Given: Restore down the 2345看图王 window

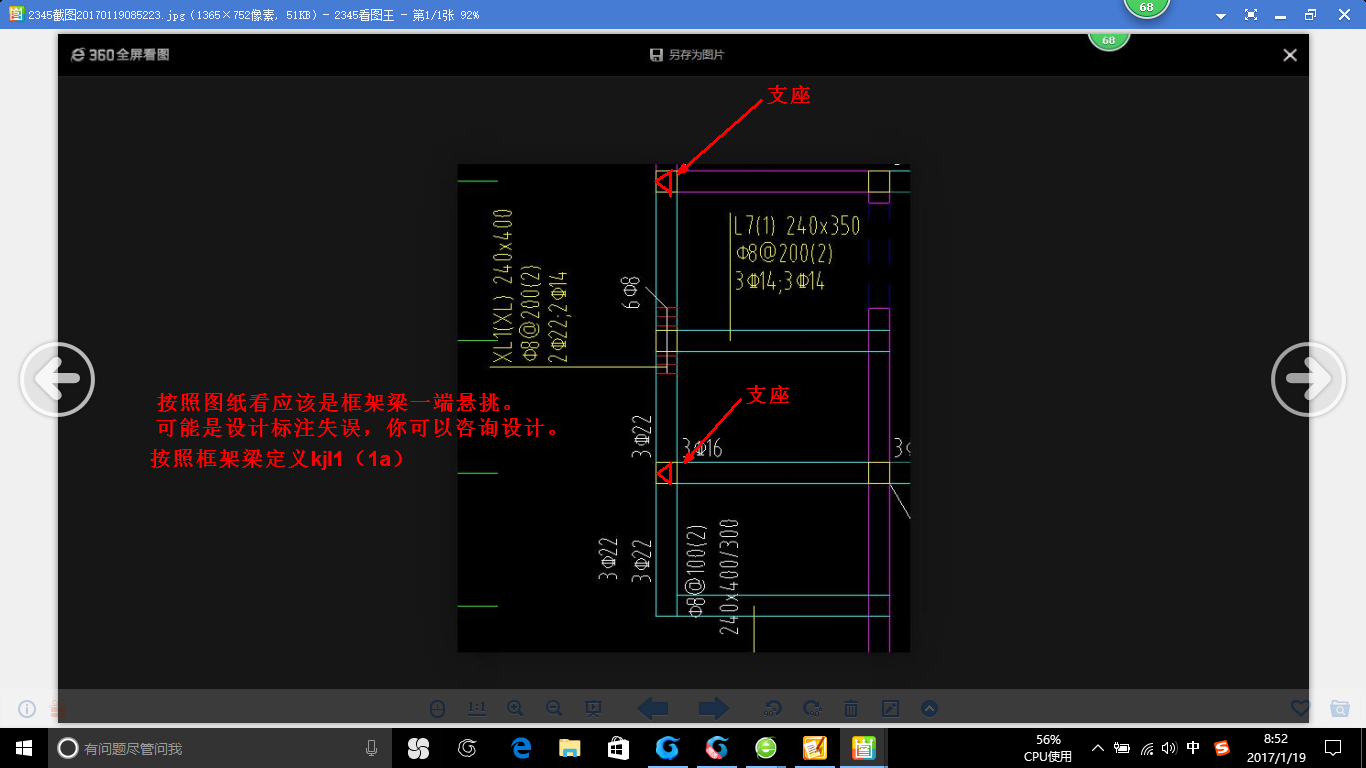Looking at the screenshot, I should pyautogui.click(x=1311, y=15).
